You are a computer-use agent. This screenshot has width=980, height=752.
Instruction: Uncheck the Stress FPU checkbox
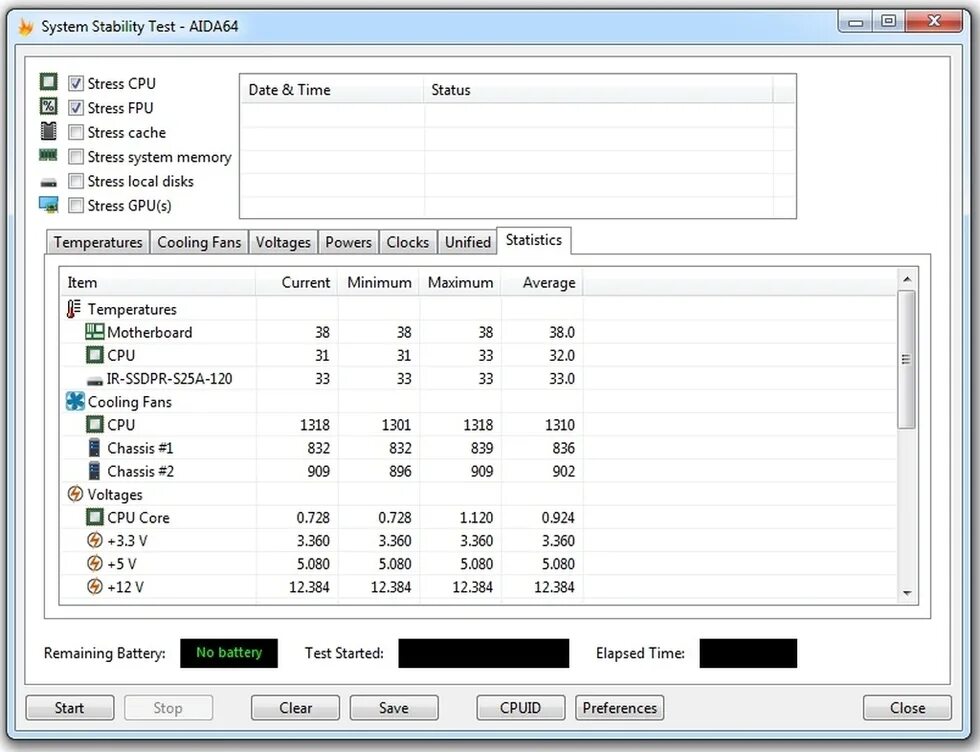point(76,108)
